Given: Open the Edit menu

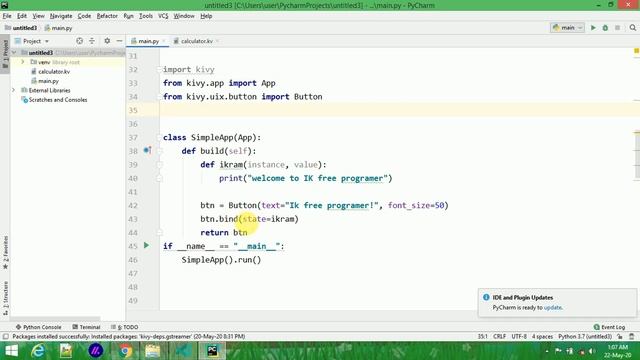Looking at the screenshot, I should [x=22, y=16].
